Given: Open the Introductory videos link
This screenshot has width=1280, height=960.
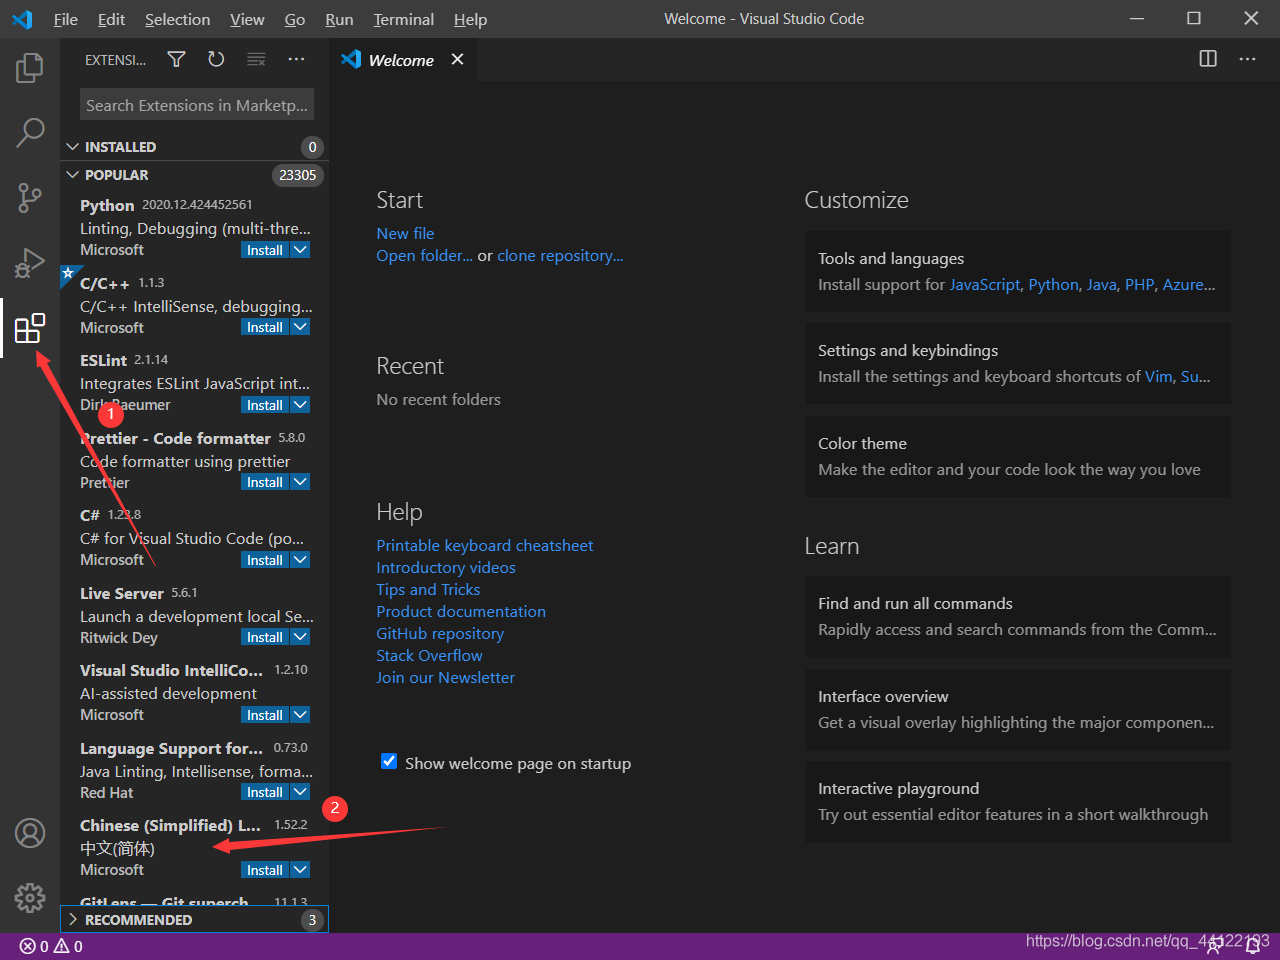Looking at the screenshot, I should click(x=446, y=567).
